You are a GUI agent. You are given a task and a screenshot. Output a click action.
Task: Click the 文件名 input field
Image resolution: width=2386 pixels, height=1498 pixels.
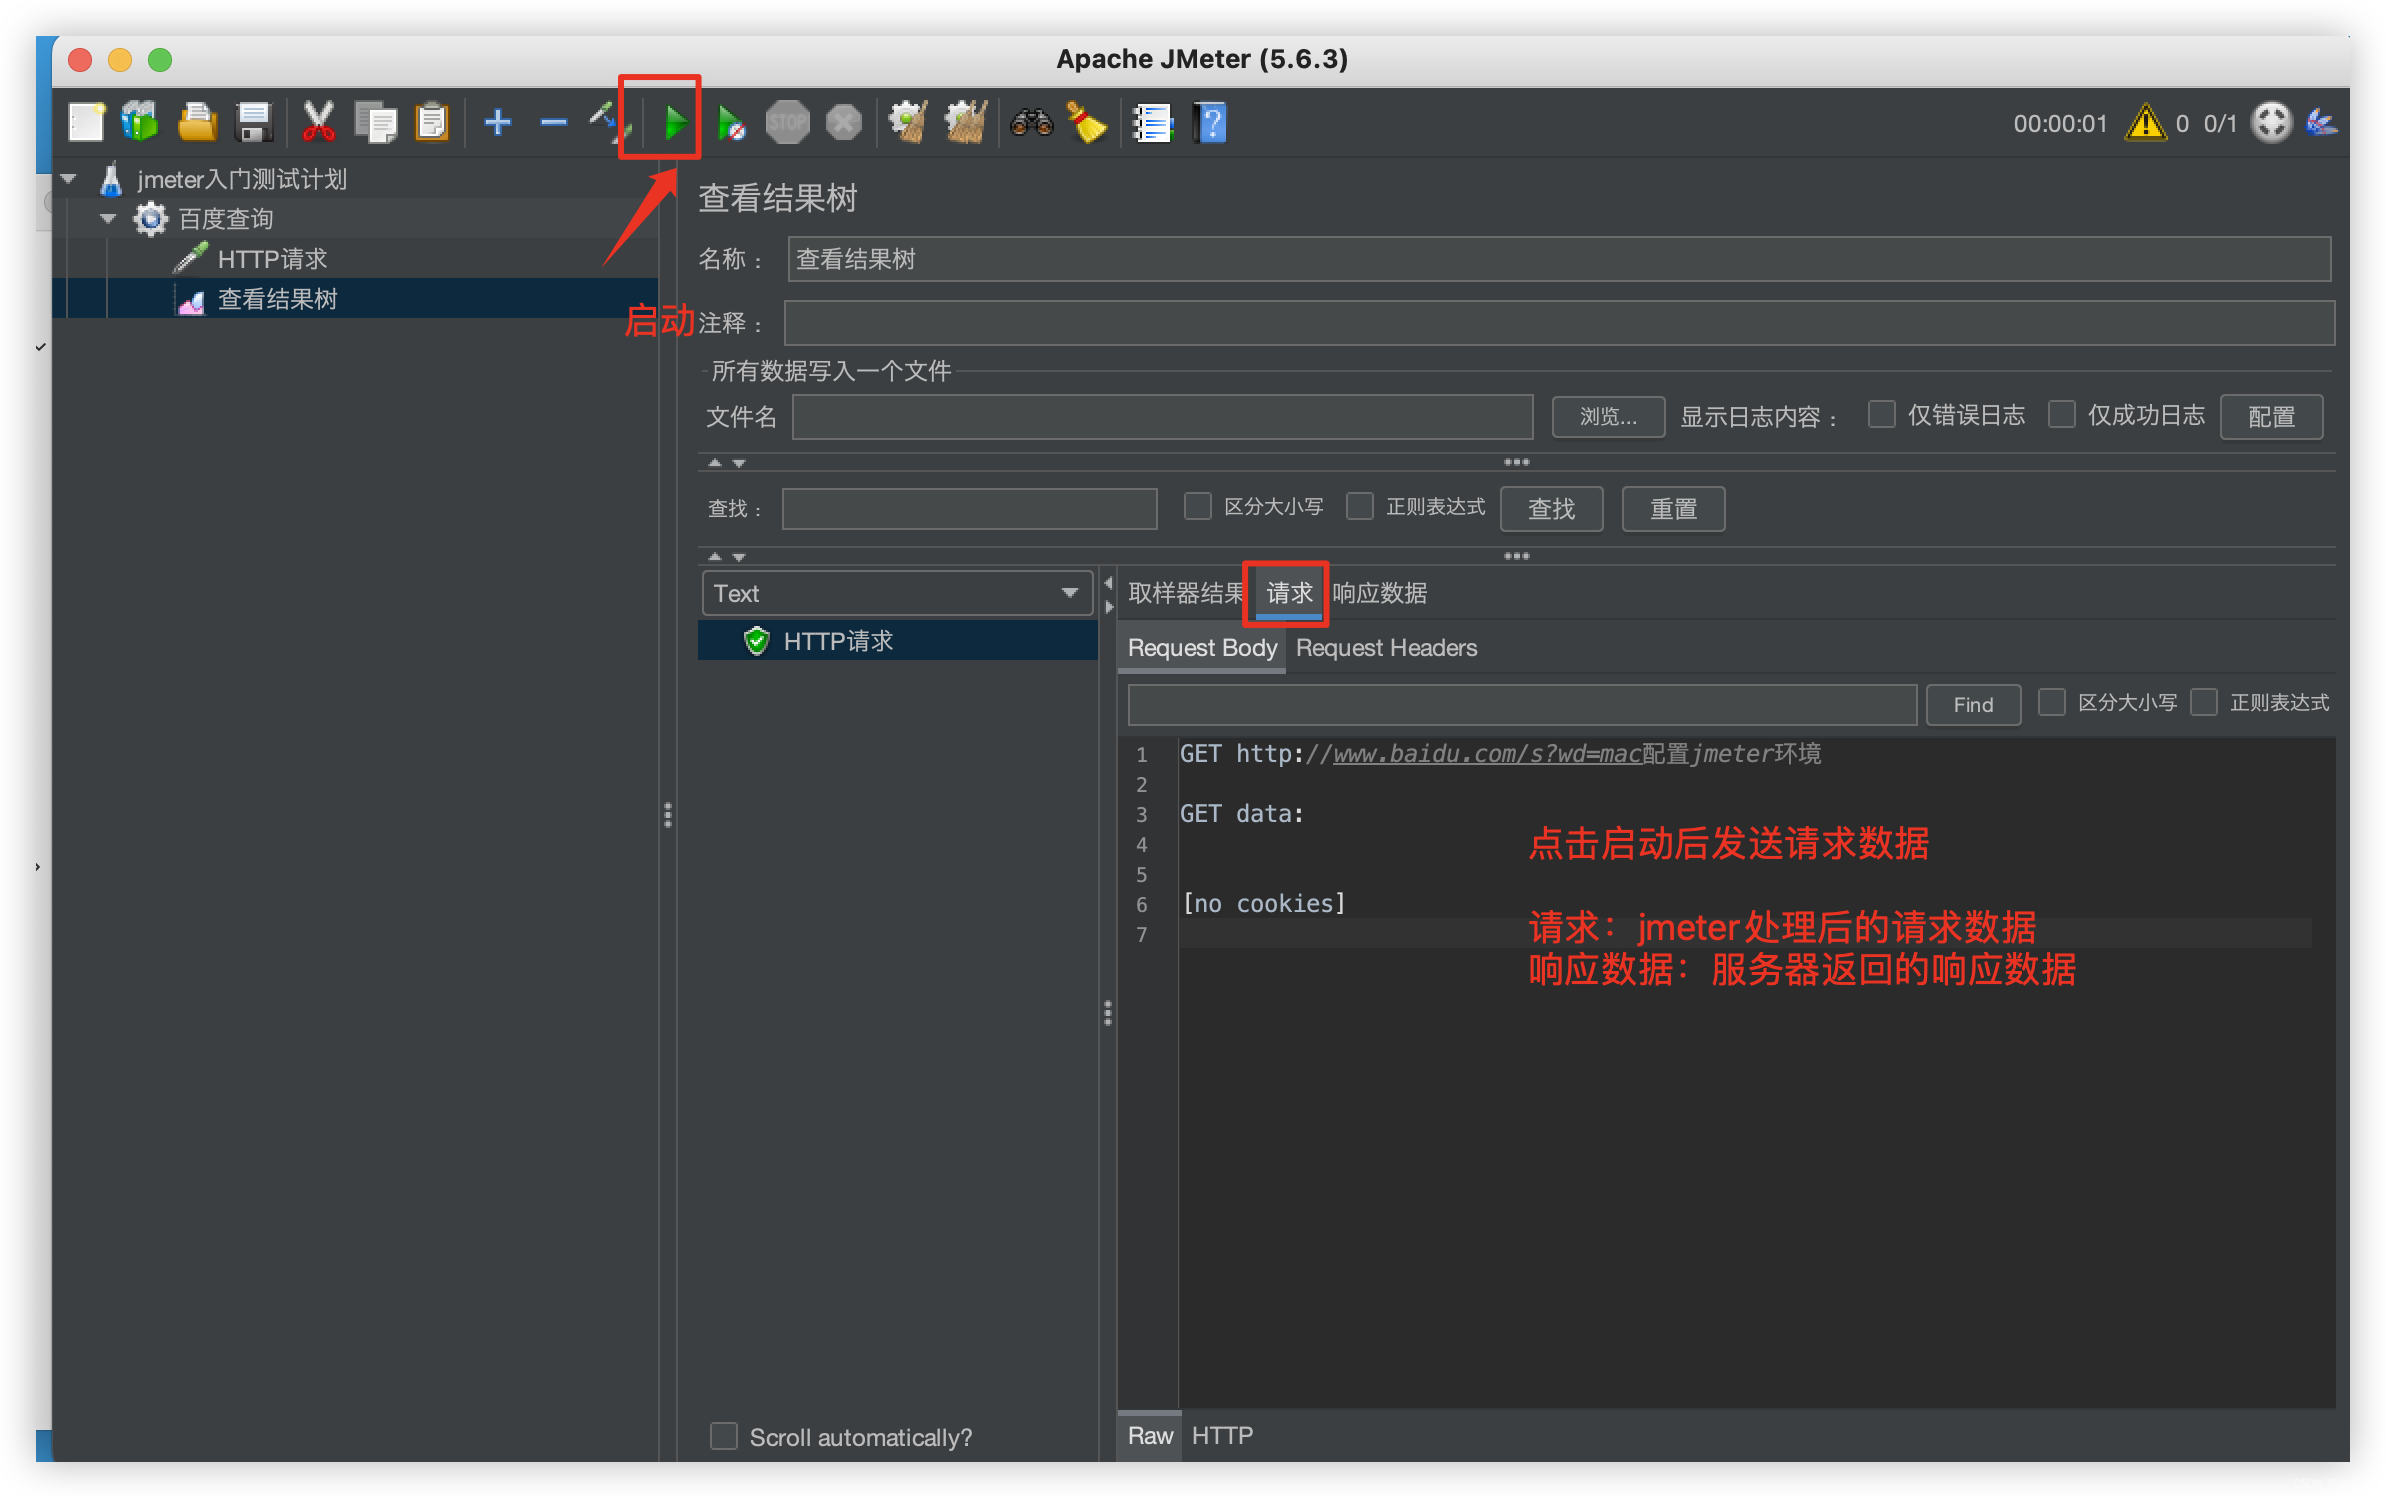point(1159,416)
